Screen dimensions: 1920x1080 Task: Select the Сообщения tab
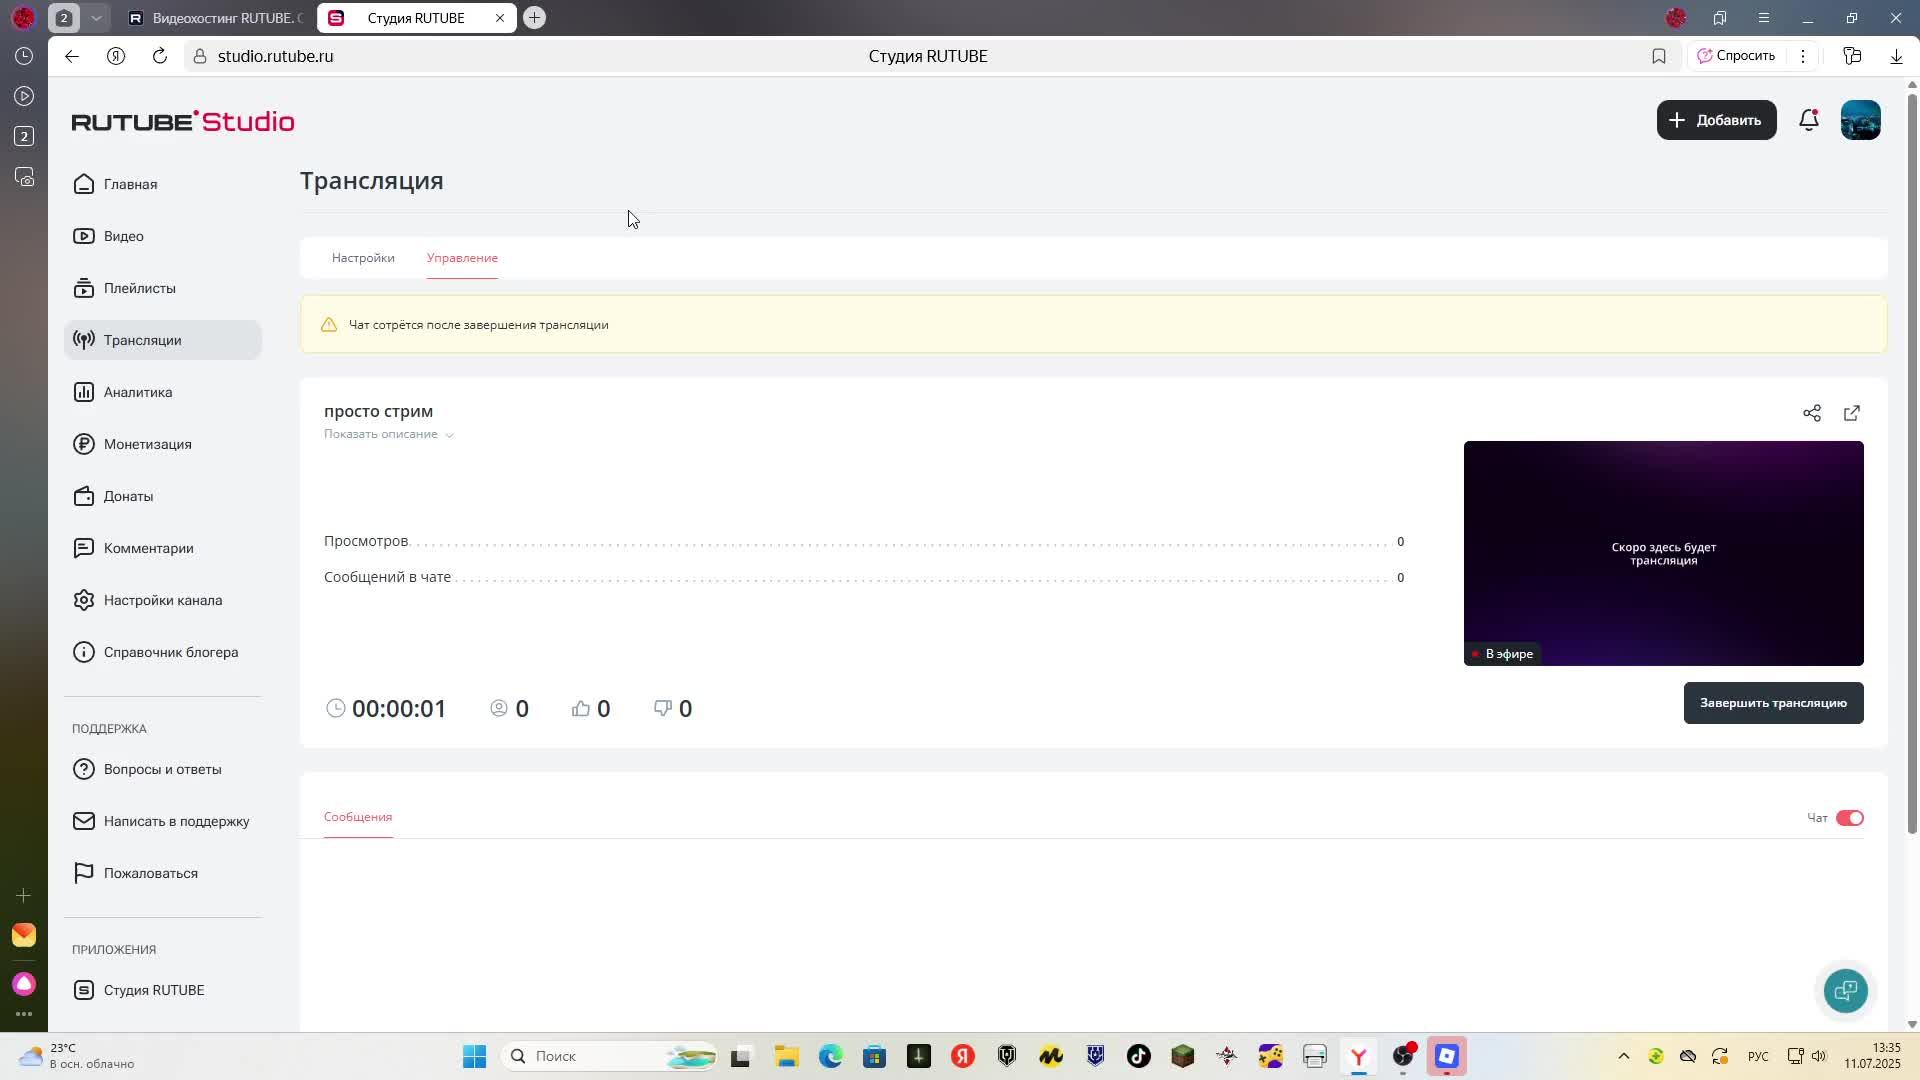click(x=358, y=817)
